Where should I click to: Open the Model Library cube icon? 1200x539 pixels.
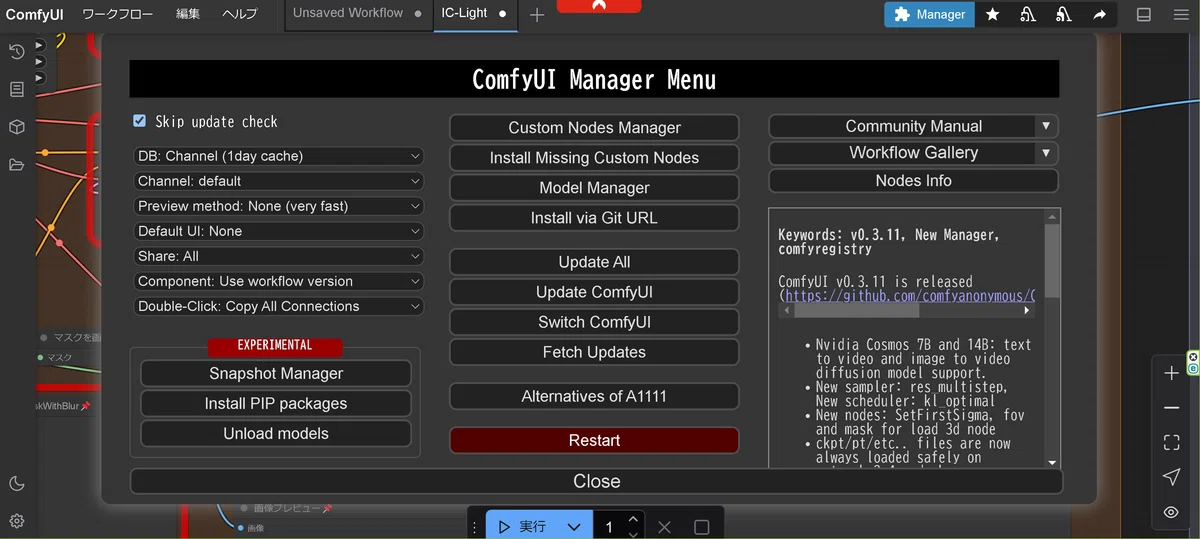(x=16, y=127)
